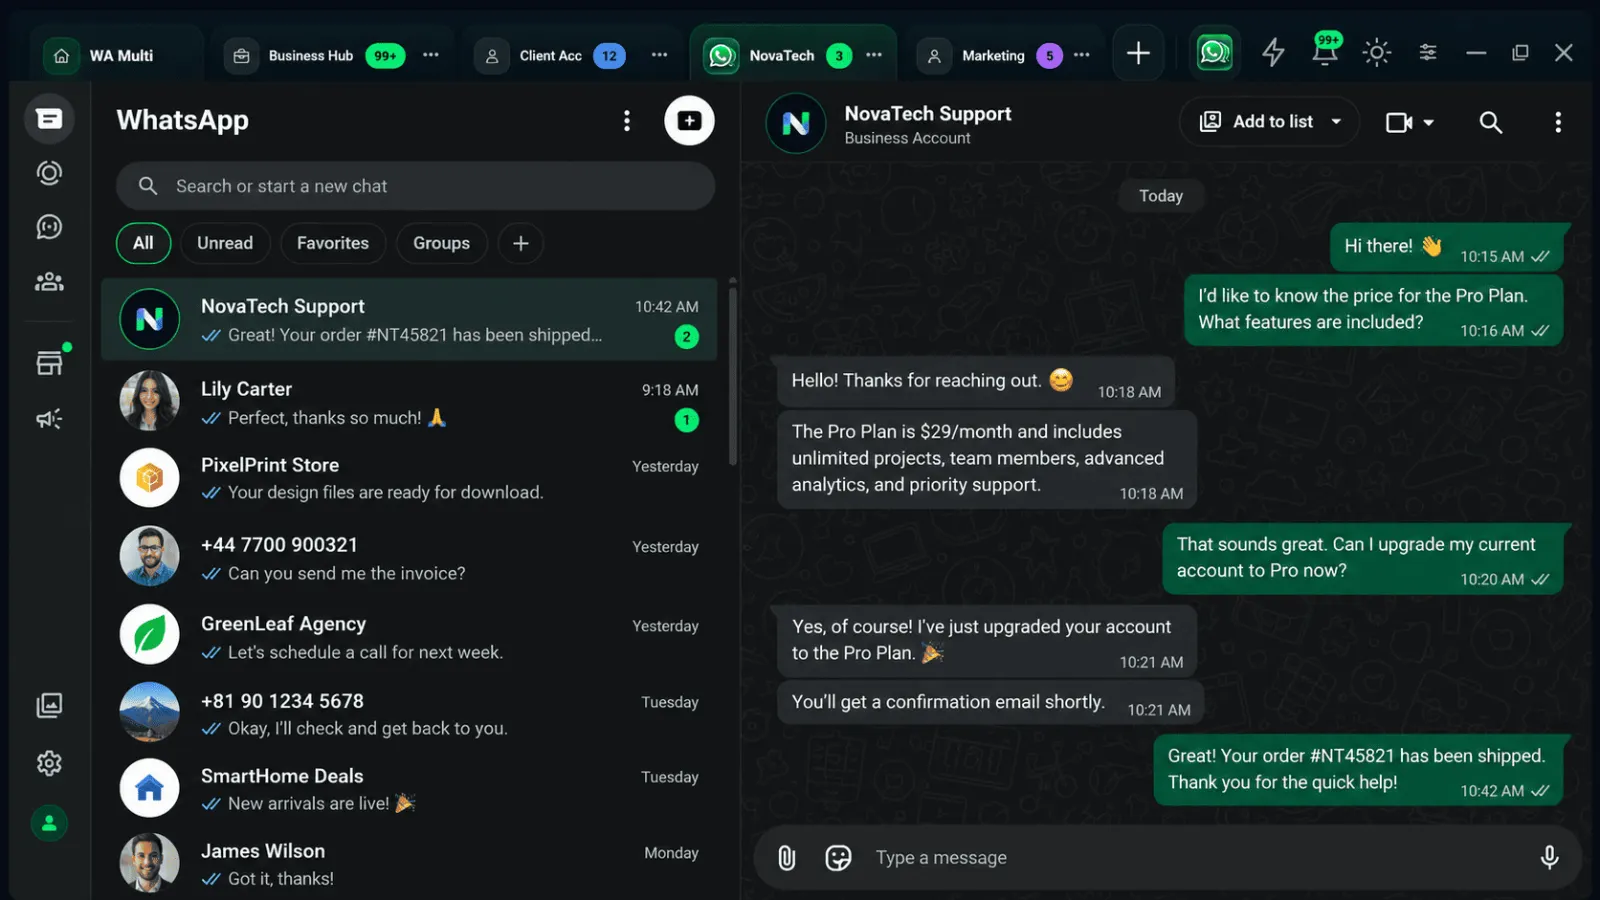Open the emoji sticker picker
Image resolution: width=1600 pixels, height=900 pixels.
[x=838, y=857]
